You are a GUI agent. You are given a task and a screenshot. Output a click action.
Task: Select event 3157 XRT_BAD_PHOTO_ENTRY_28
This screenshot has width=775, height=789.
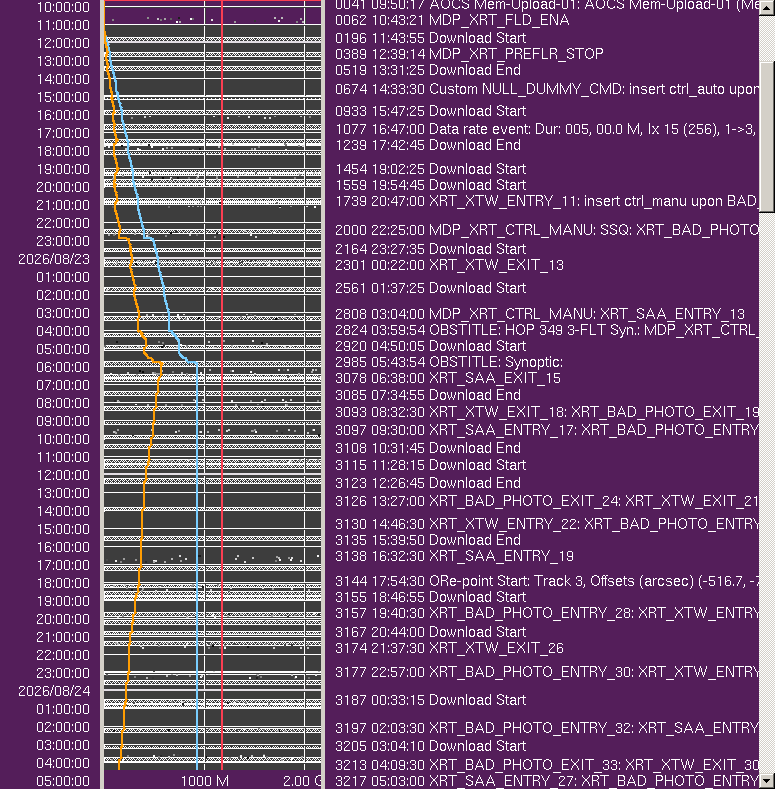pyautogui.click(x=547, y=613)
